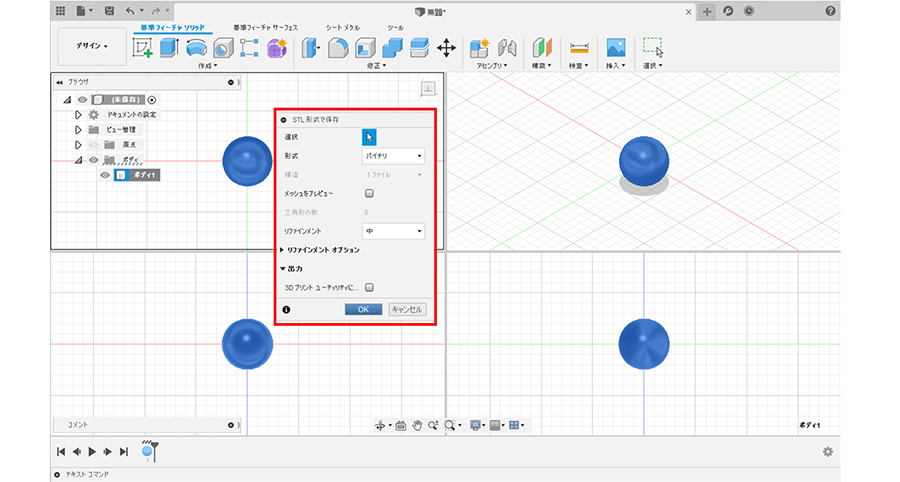The image size is (900, 482).
Task: Hide ボディ1 using its eye icon
Action: pyautogui.click(x=104, y=175)
